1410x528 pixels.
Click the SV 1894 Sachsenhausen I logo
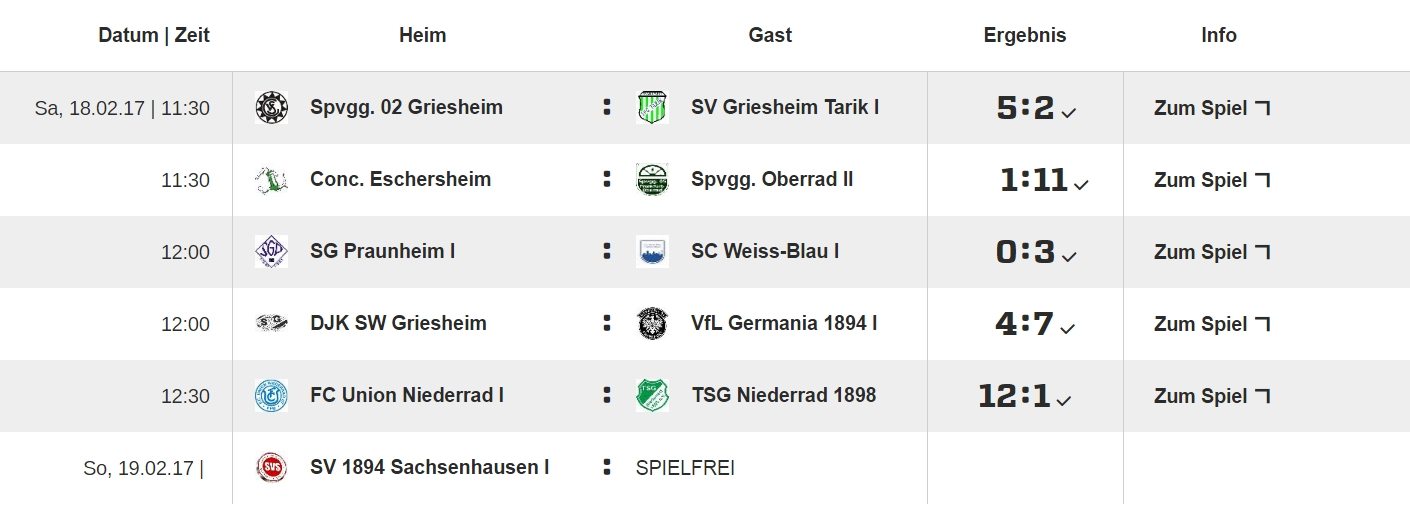[271, 468]
